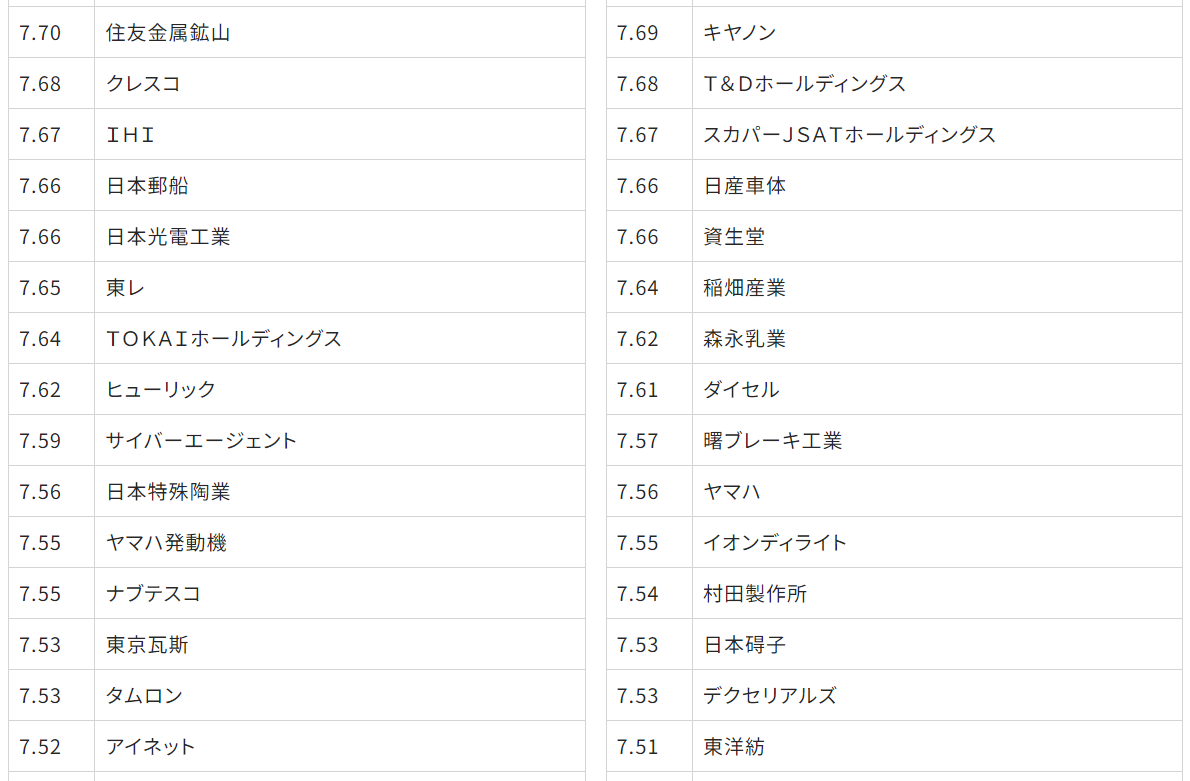
Task: Click on サイバーエージェント cell
Action: [x=202, y=441]
